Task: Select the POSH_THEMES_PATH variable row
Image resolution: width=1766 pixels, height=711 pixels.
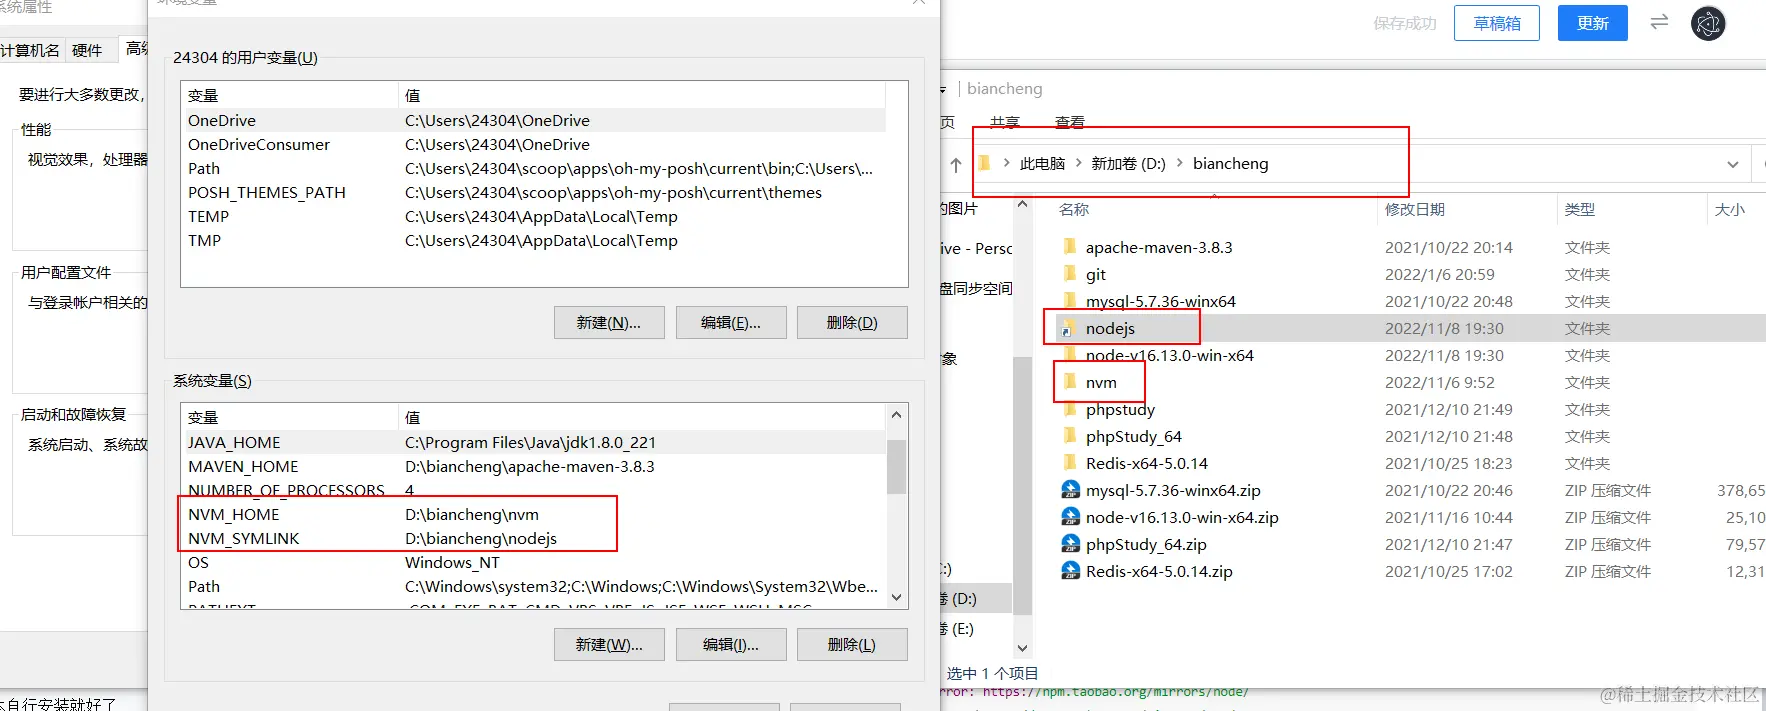Action: pos(535,192)
